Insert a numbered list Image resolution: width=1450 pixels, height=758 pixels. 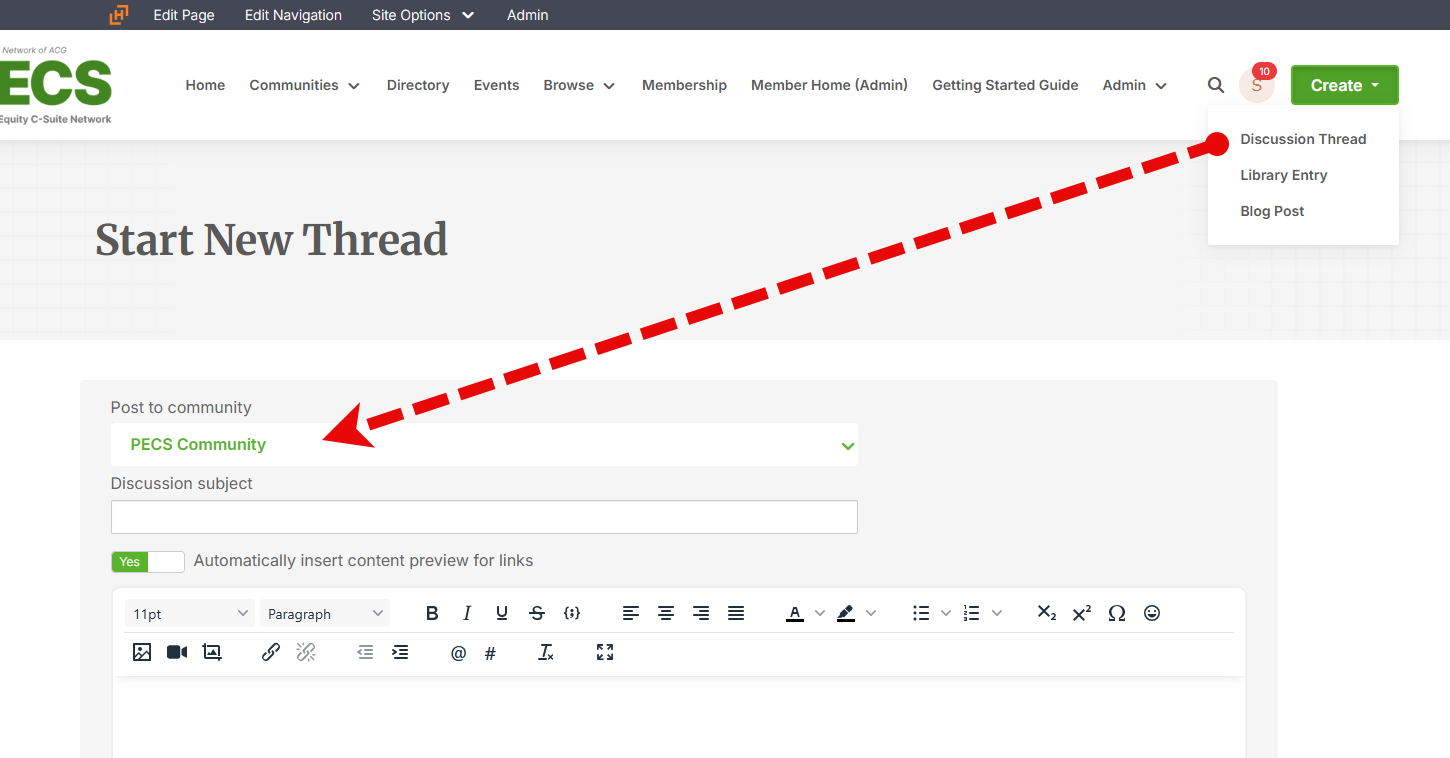coord(972,613)
